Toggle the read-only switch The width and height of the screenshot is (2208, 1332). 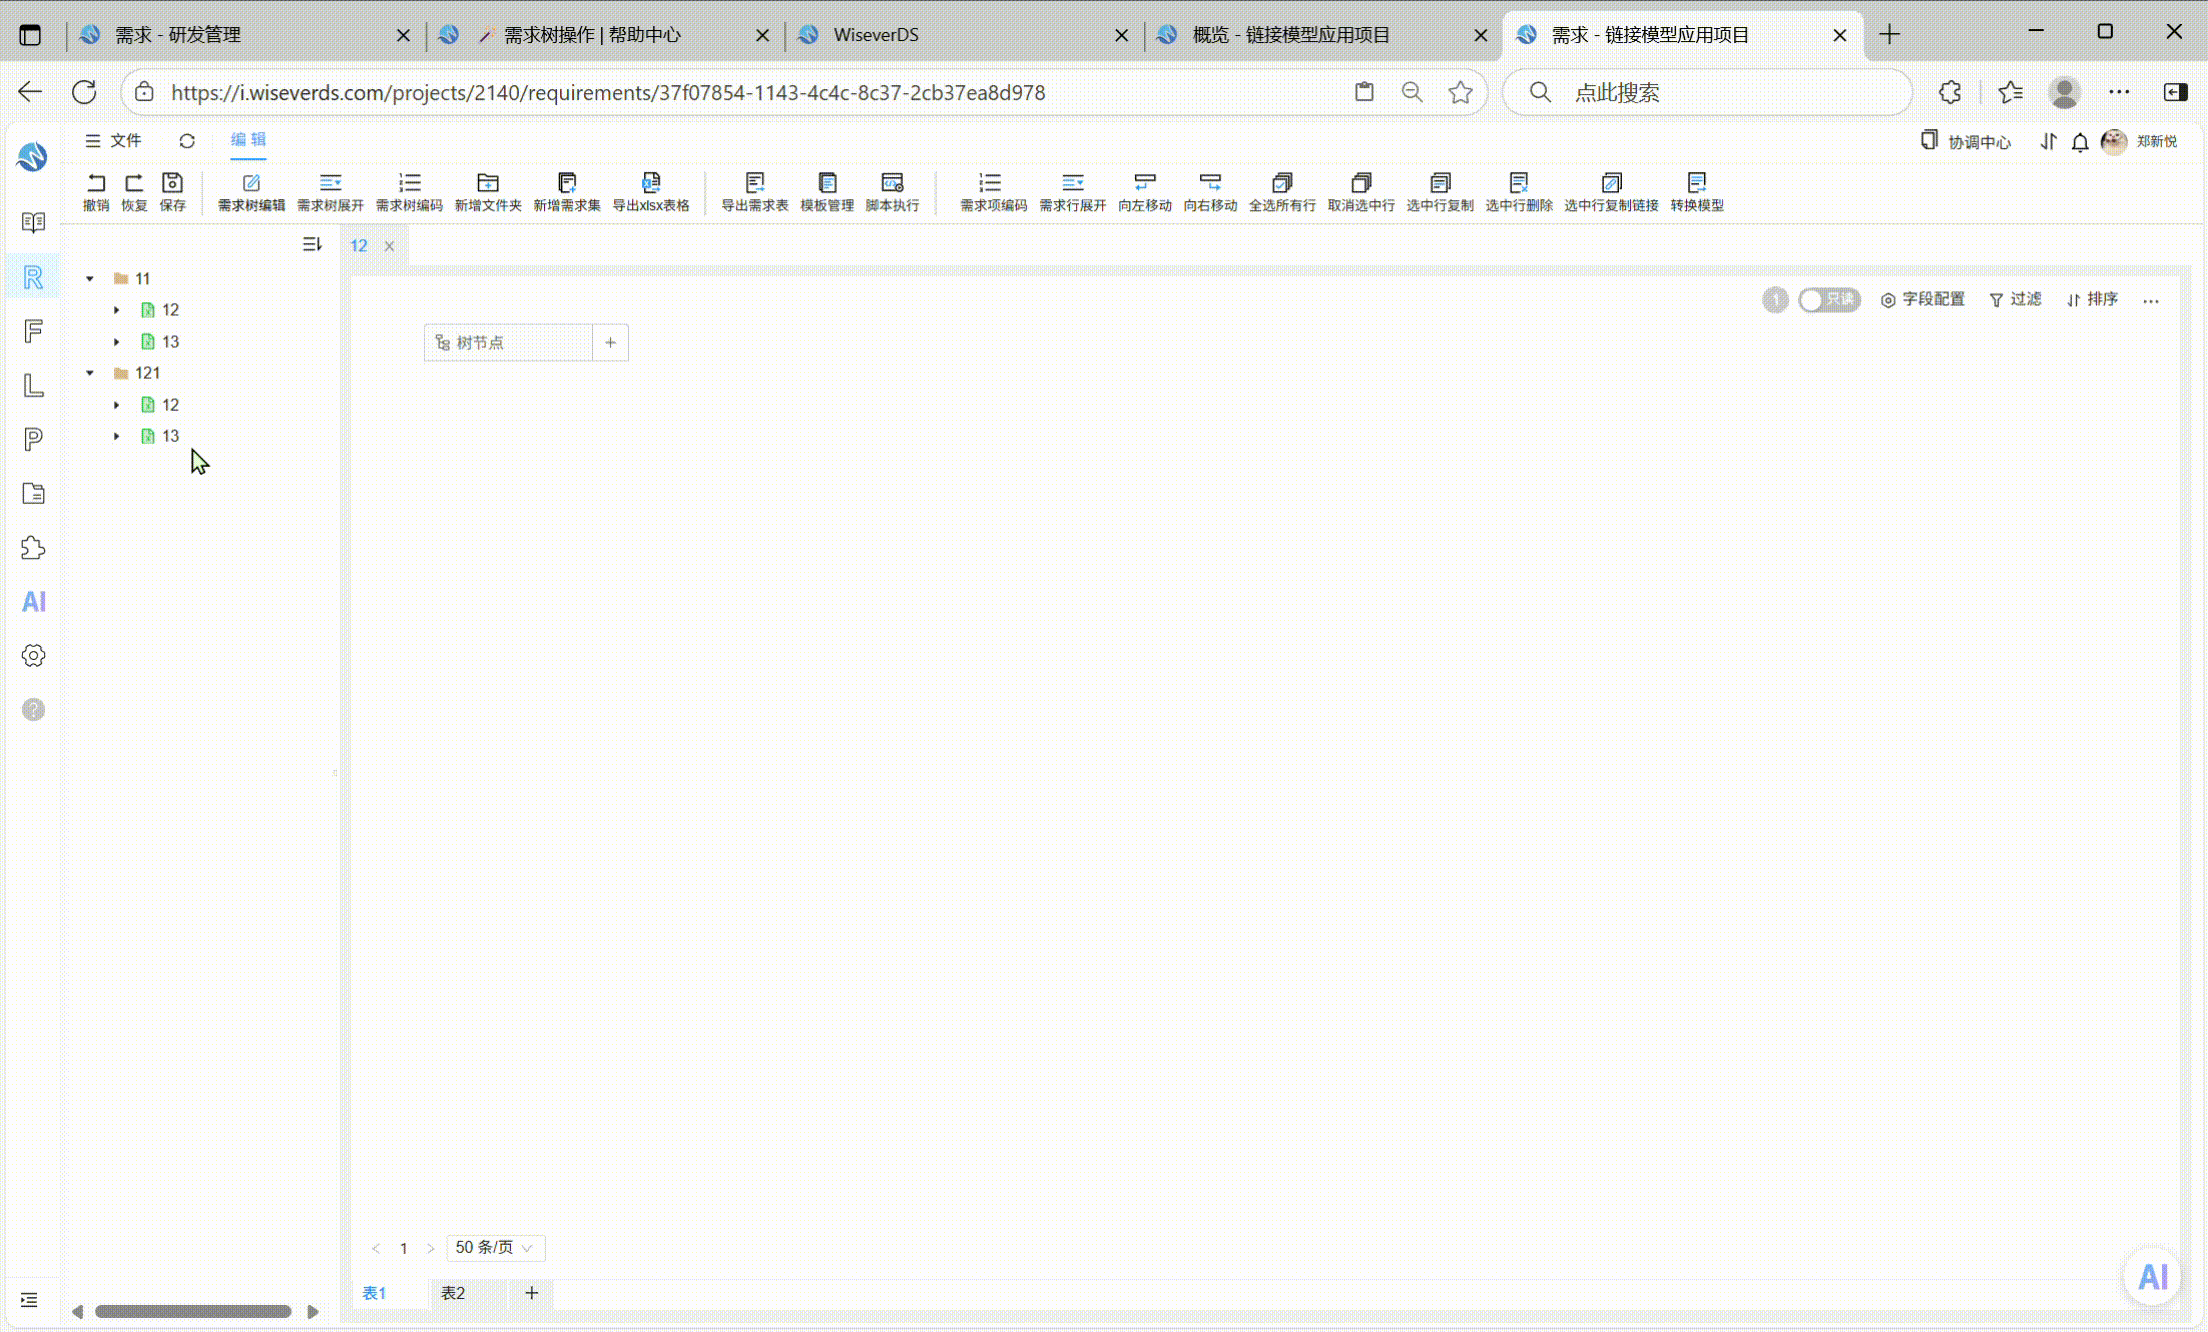tap(1829, 300)
